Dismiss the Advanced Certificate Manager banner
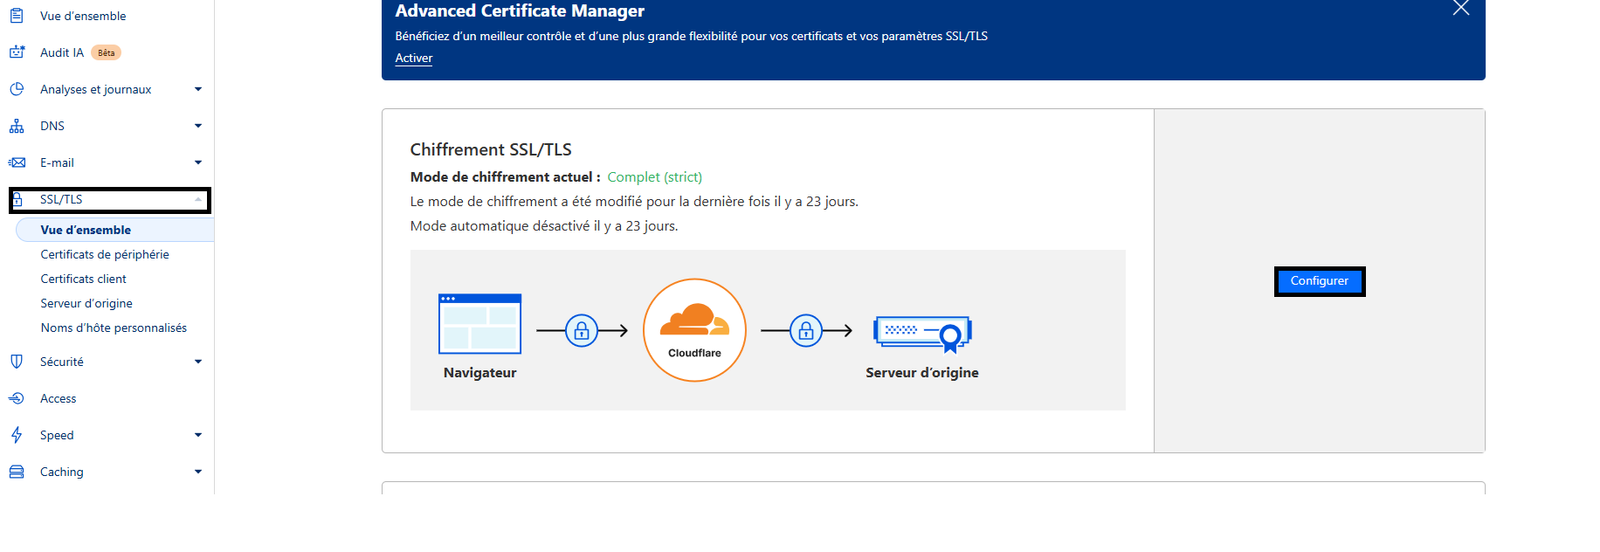The width and height of the screenshot is (1600, 552). 1461,9
